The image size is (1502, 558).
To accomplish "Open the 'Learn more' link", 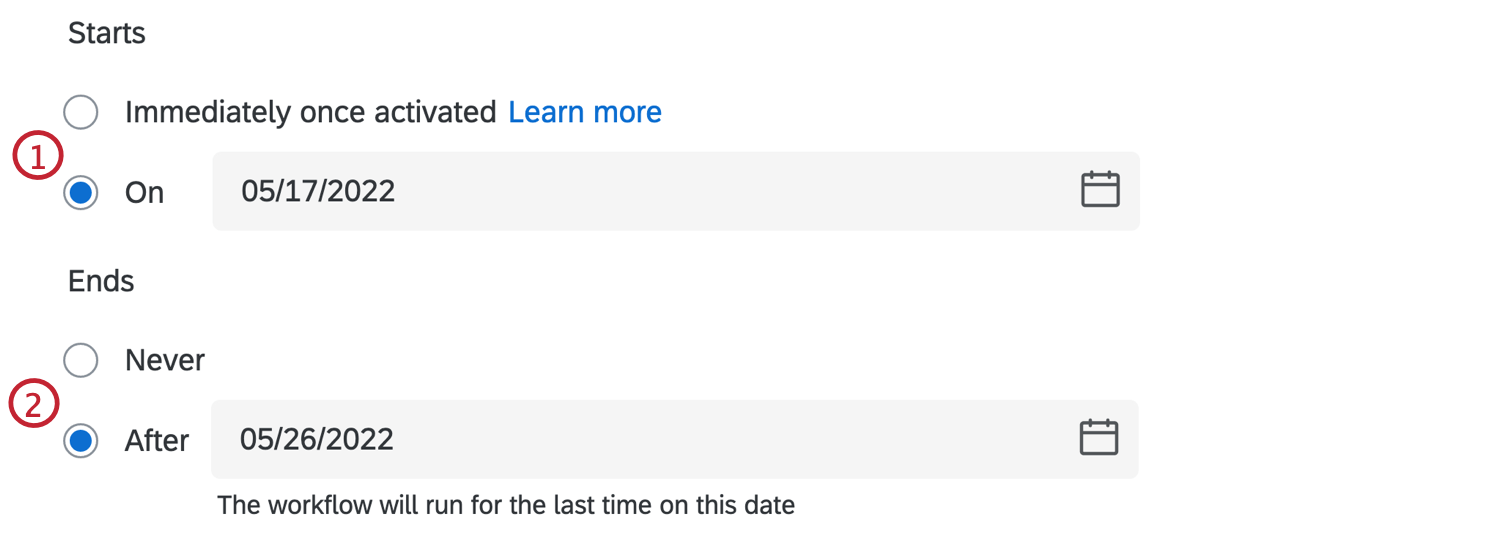I will coord(585,112).
